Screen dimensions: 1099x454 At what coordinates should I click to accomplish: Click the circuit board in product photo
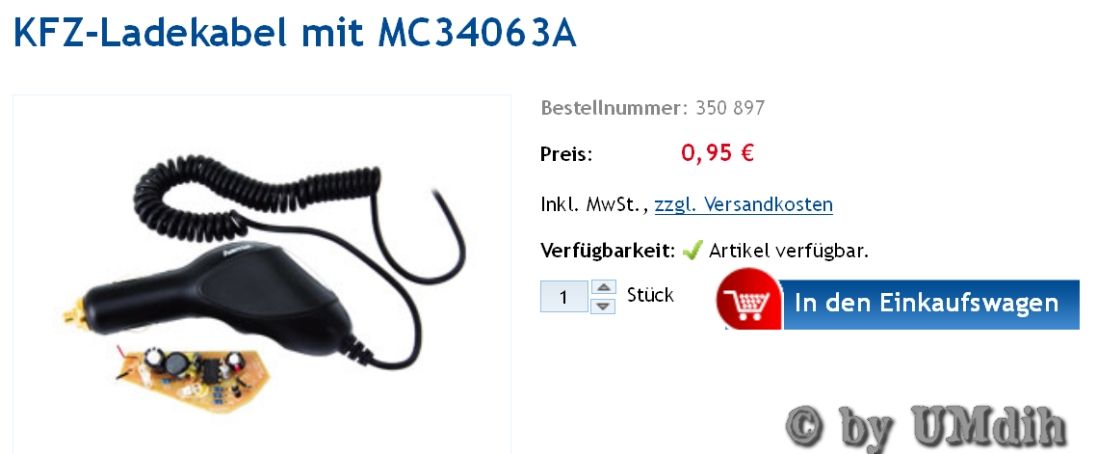click(194, 376)
